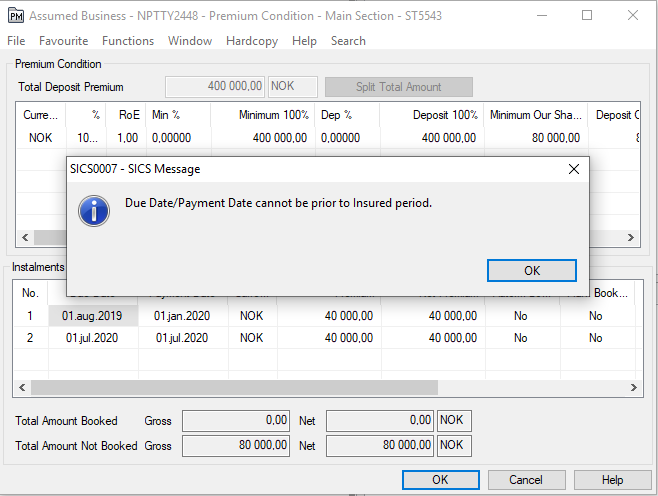Screen dimensions: 658x496
Task: Click the PM application icon in title bar
Action: [13, 16]
